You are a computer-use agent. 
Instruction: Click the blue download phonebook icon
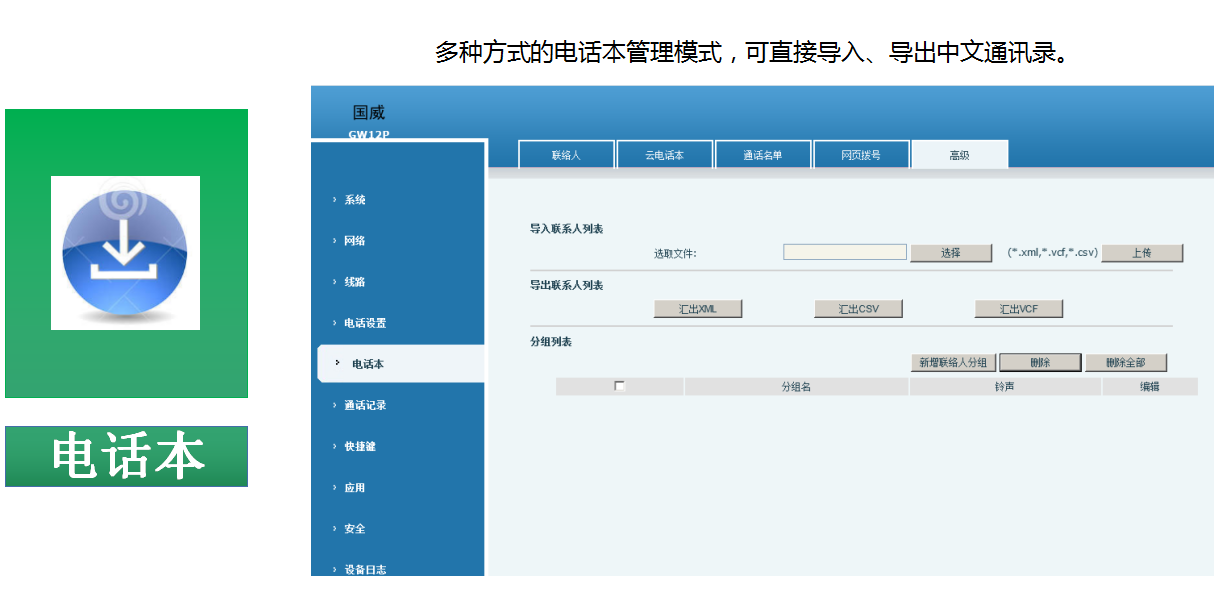(x=125, y=252)
